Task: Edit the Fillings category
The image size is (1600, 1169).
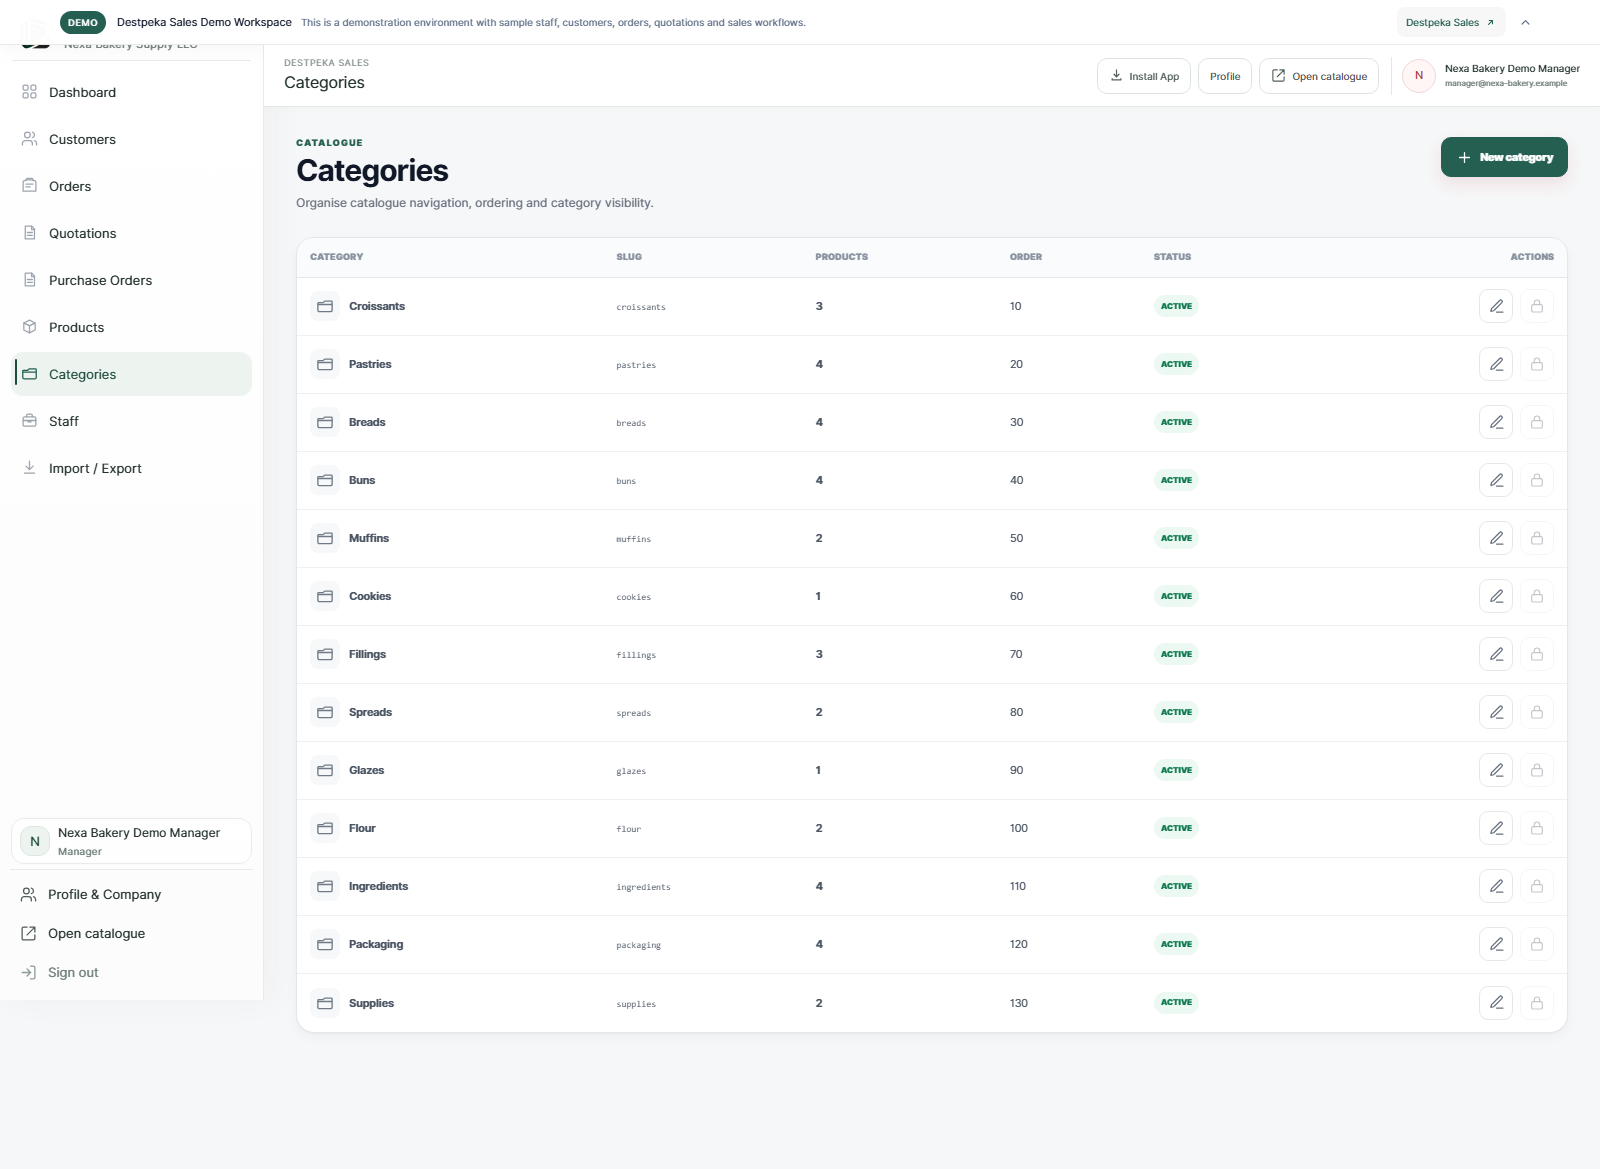Action: 1496,654
